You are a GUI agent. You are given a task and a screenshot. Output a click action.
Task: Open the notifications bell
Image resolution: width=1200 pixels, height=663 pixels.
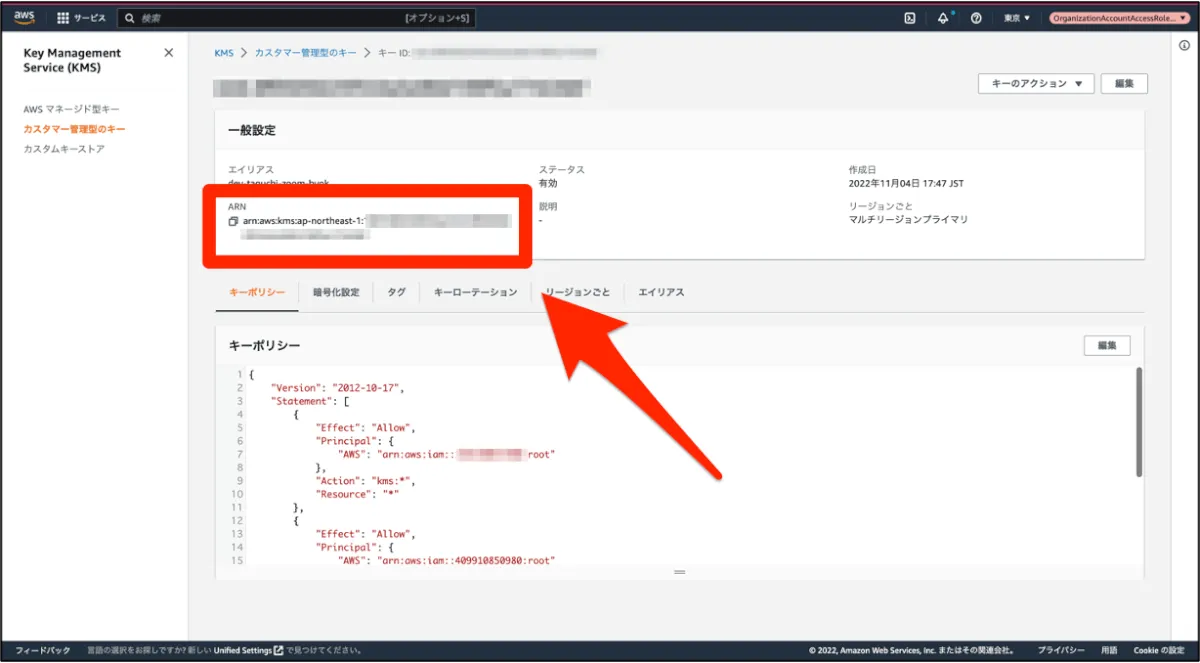tap(942, 18)
